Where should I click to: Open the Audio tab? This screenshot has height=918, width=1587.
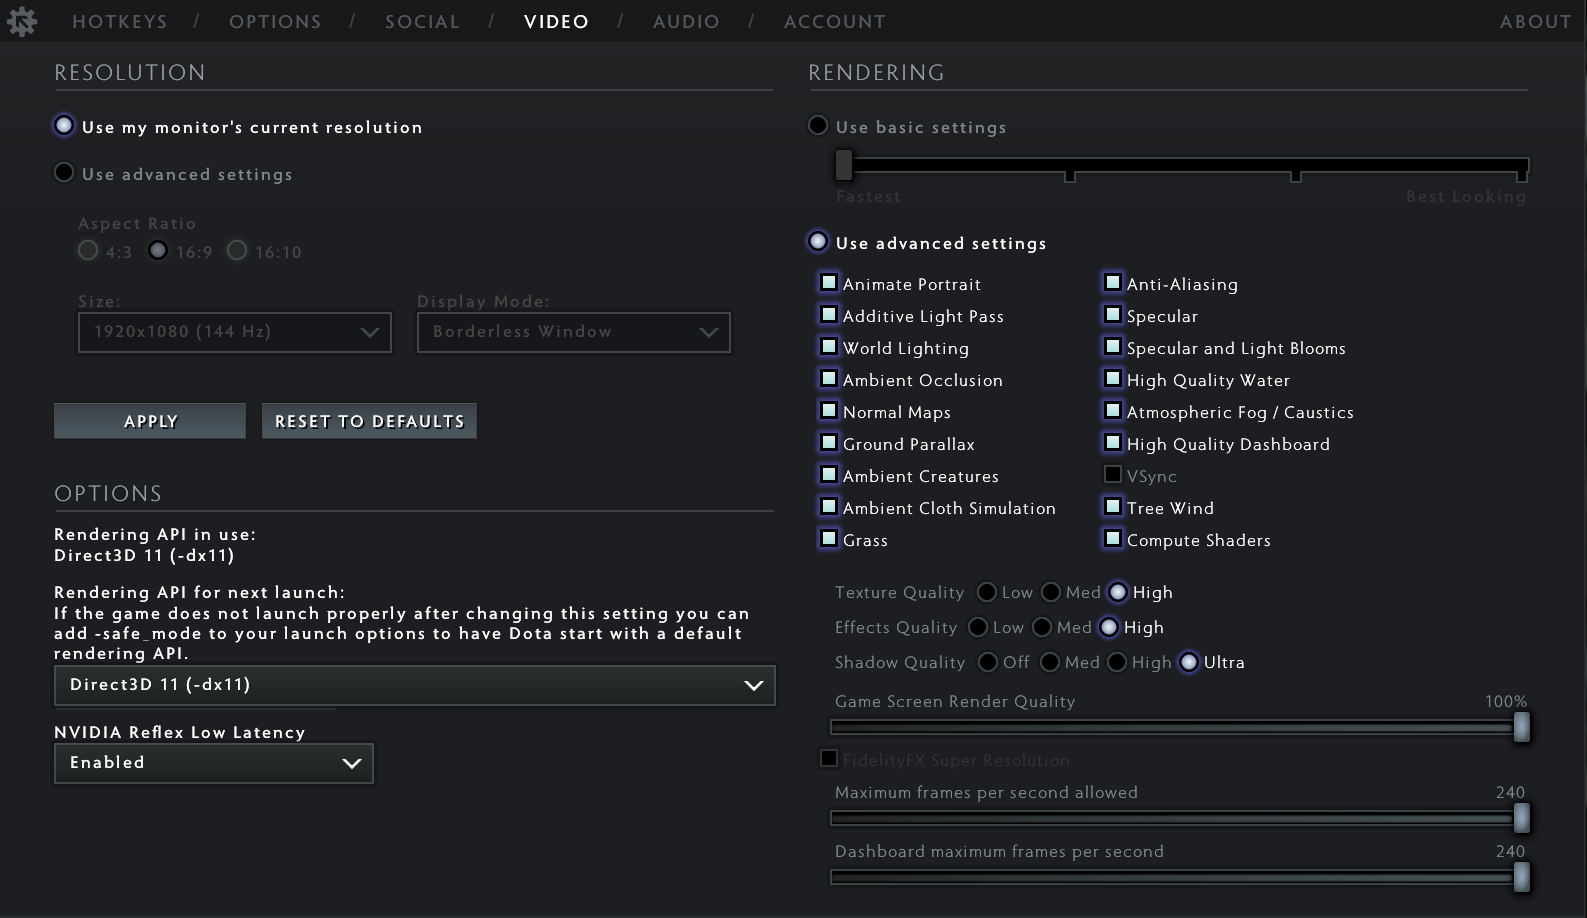click(x=686, y=22)
